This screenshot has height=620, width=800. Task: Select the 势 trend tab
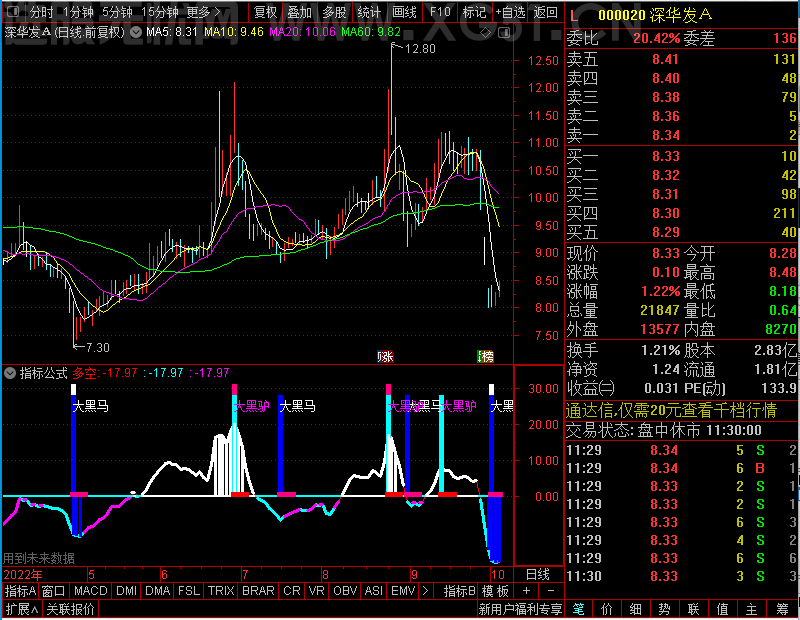(664, 609)
